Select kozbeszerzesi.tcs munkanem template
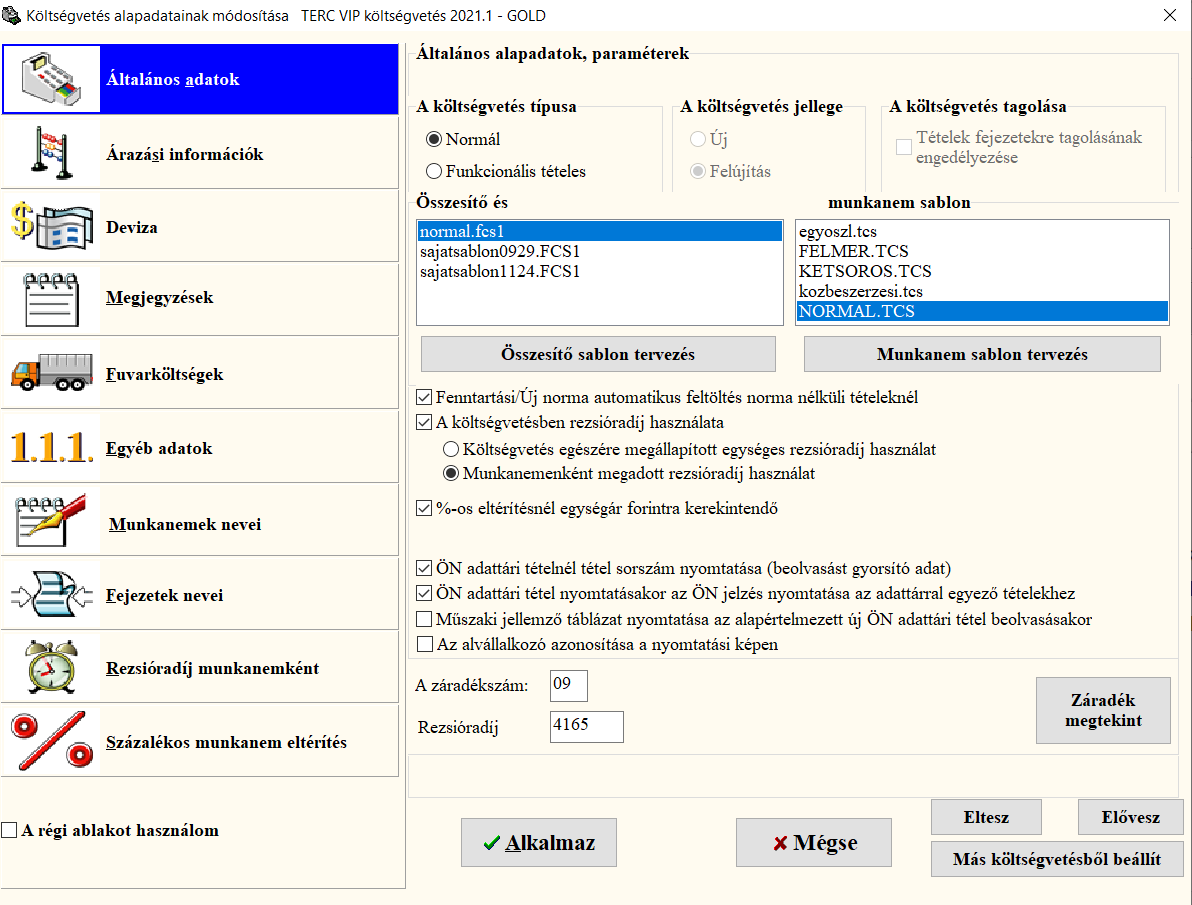1192x905 pixels. point(982,291)
